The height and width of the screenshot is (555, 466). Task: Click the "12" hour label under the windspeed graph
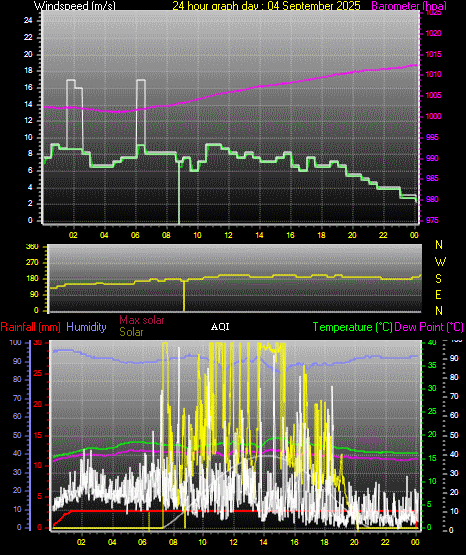228,235
